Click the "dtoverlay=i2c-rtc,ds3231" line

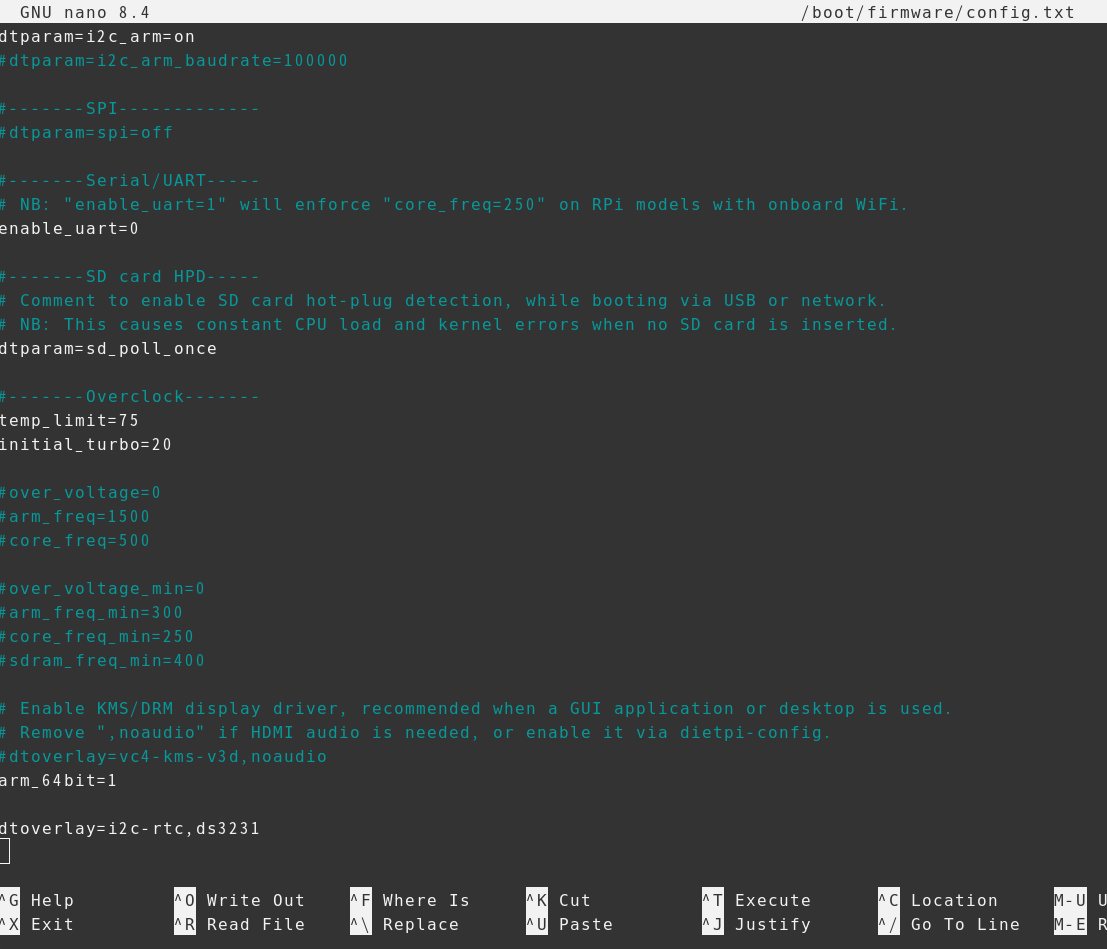tap(130, 829)
